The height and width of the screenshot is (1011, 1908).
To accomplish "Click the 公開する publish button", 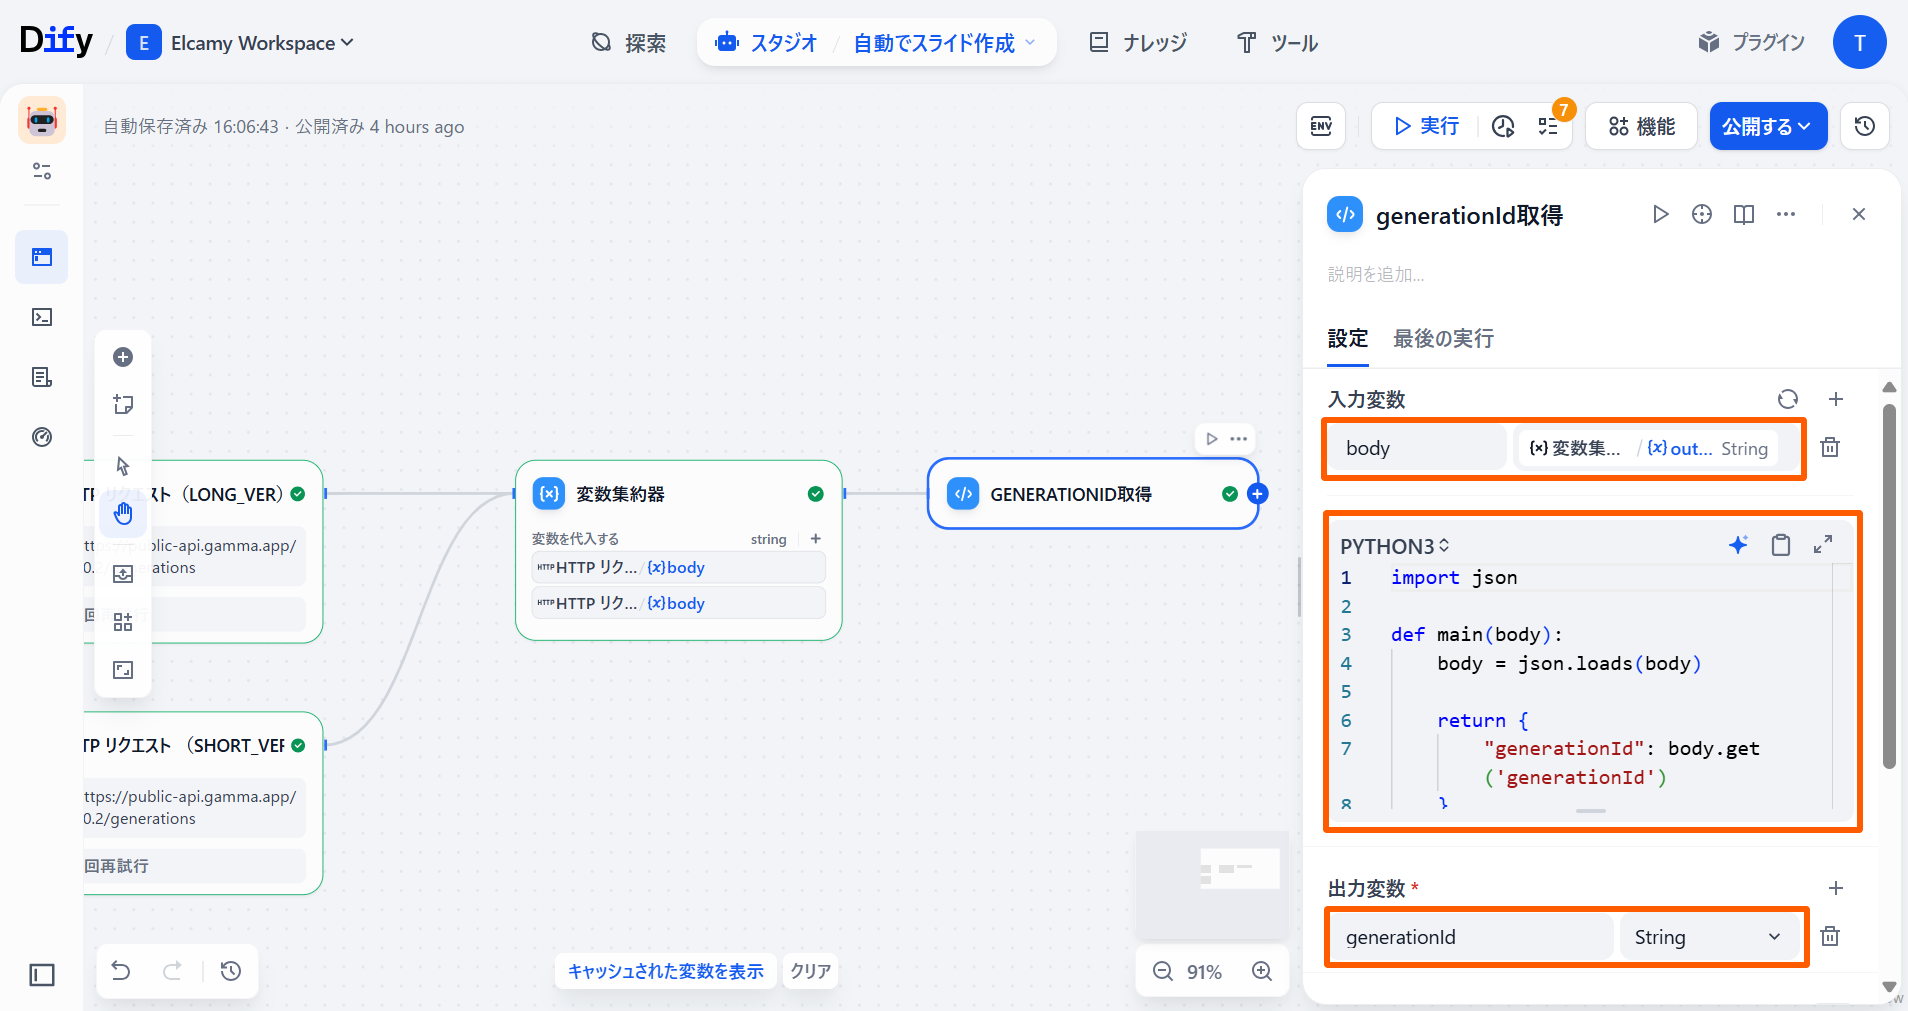I will click(x=1767, y=126).
